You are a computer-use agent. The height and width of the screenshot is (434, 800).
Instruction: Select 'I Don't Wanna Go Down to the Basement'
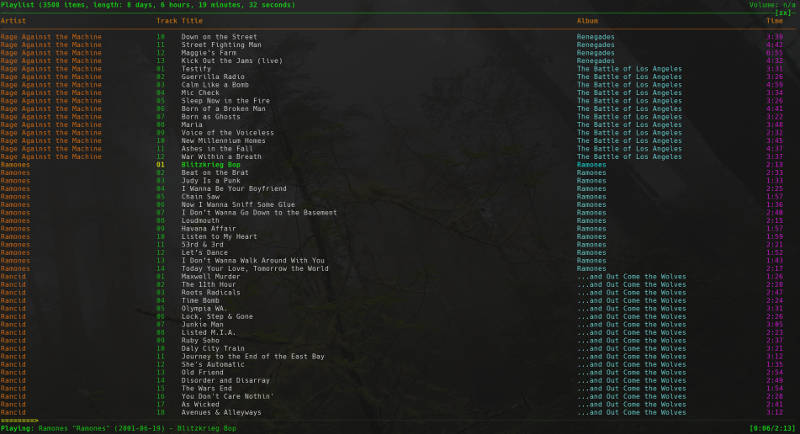(x=259, y=213)
